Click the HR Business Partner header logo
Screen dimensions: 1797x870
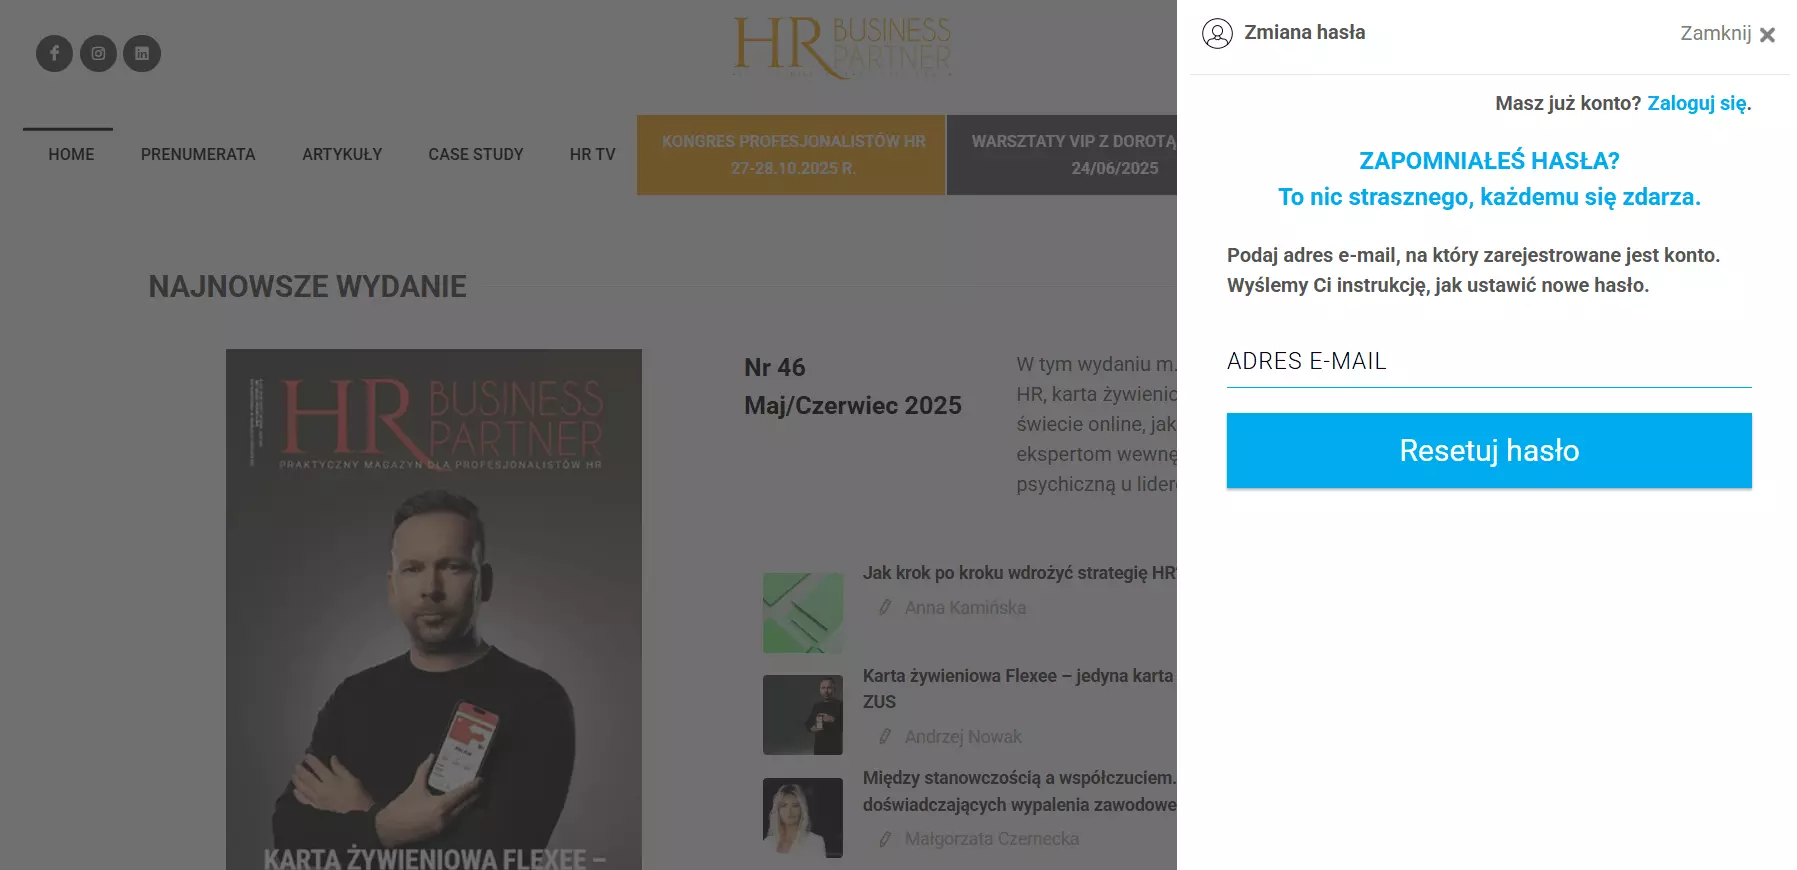[842, 47]
